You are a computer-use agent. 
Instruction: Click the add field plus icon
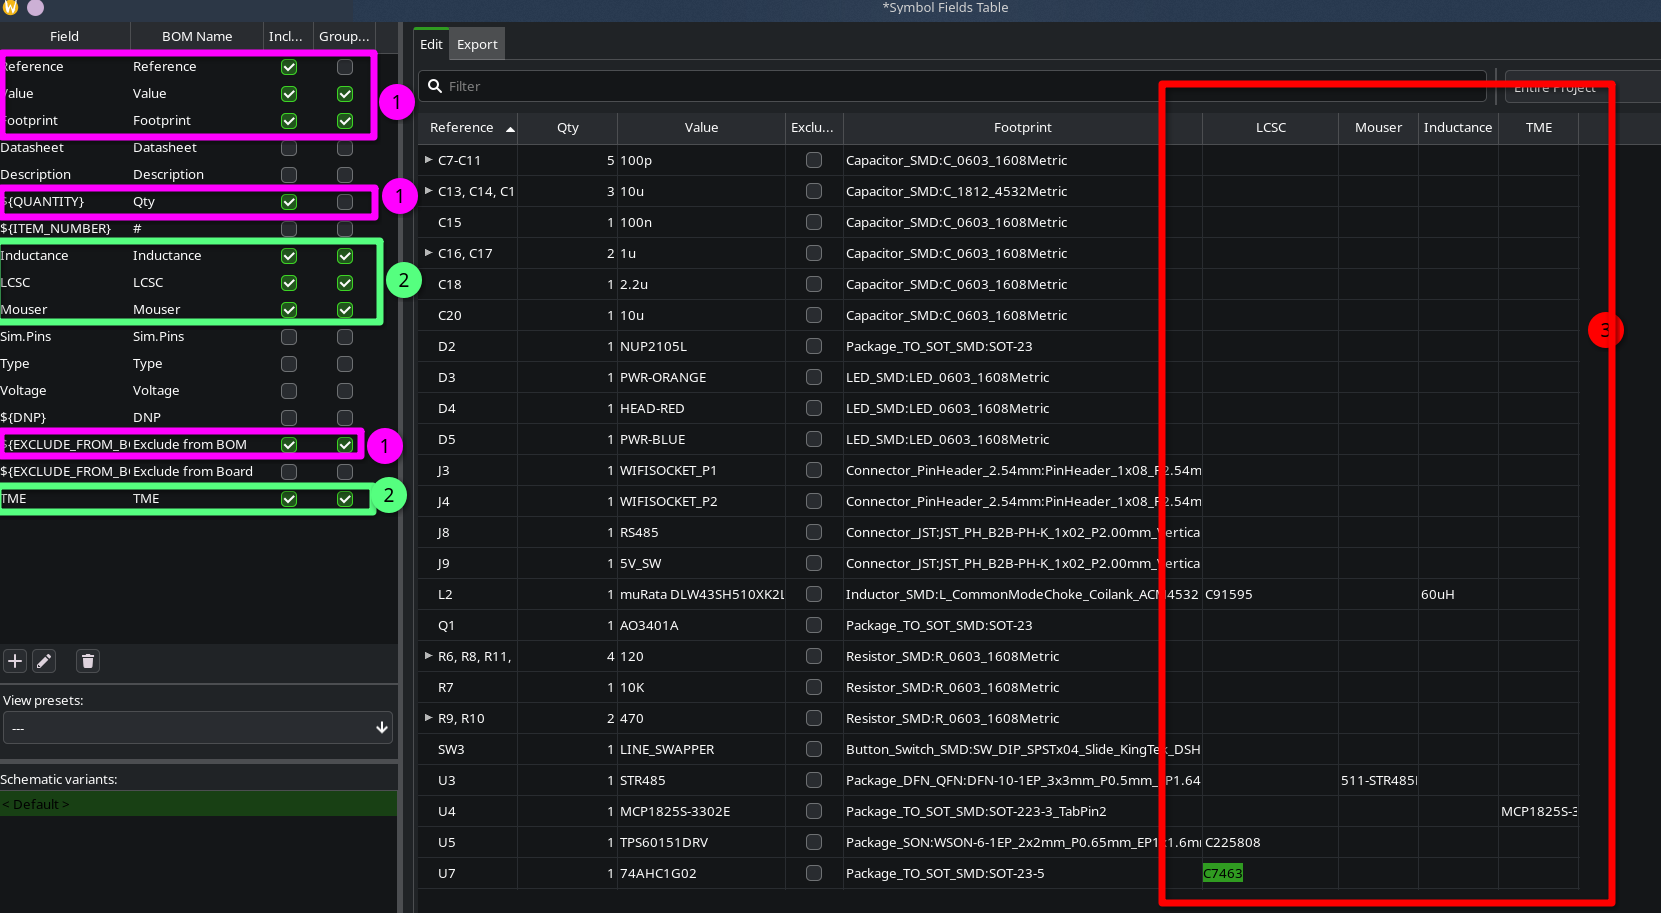point(15,661)
